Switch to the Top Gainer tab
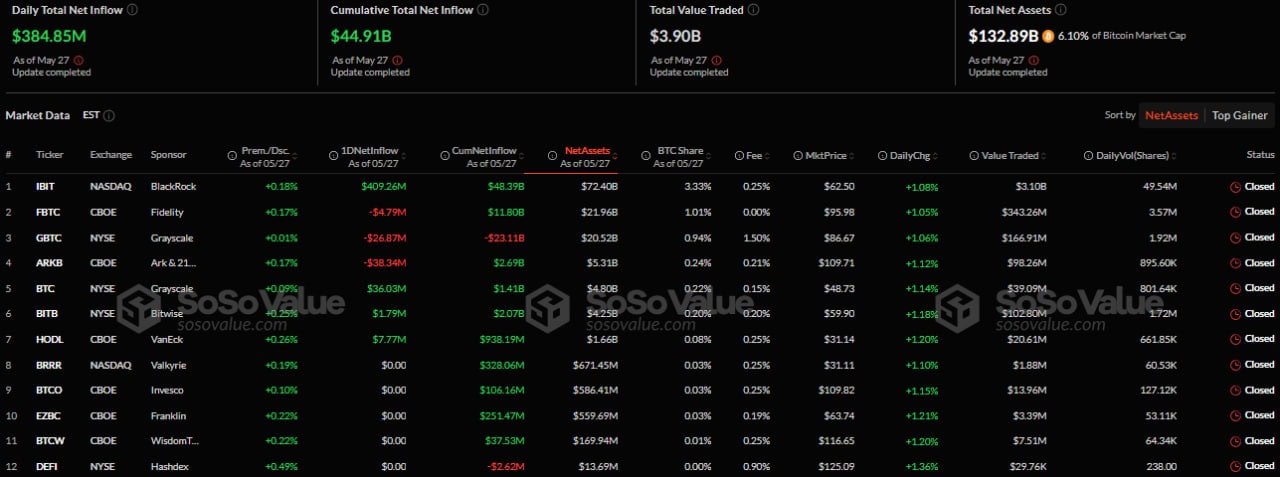This screenshot has width=1280, height=477. 1240,115
